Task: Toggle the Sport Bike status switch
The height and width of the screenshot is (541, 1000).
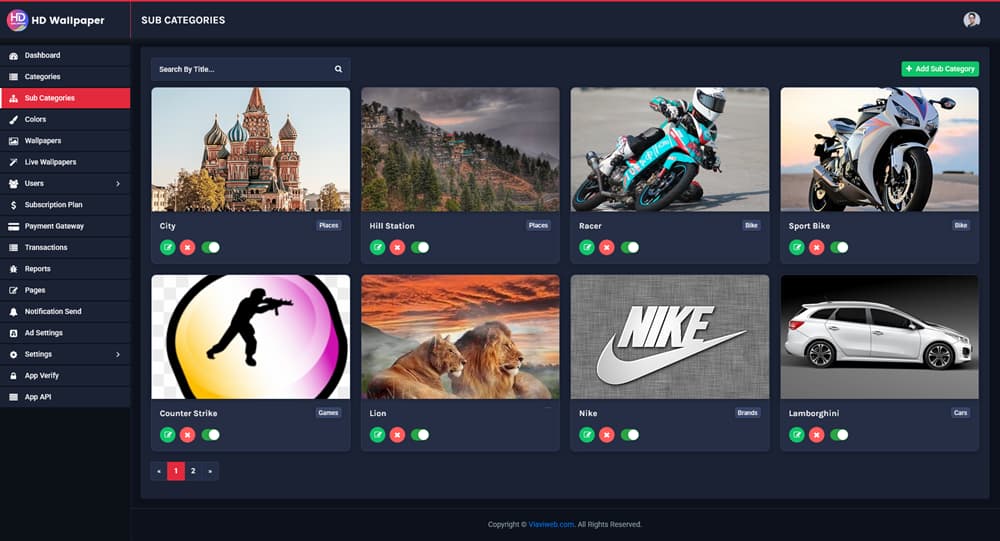Action: (x=839, y=248)
